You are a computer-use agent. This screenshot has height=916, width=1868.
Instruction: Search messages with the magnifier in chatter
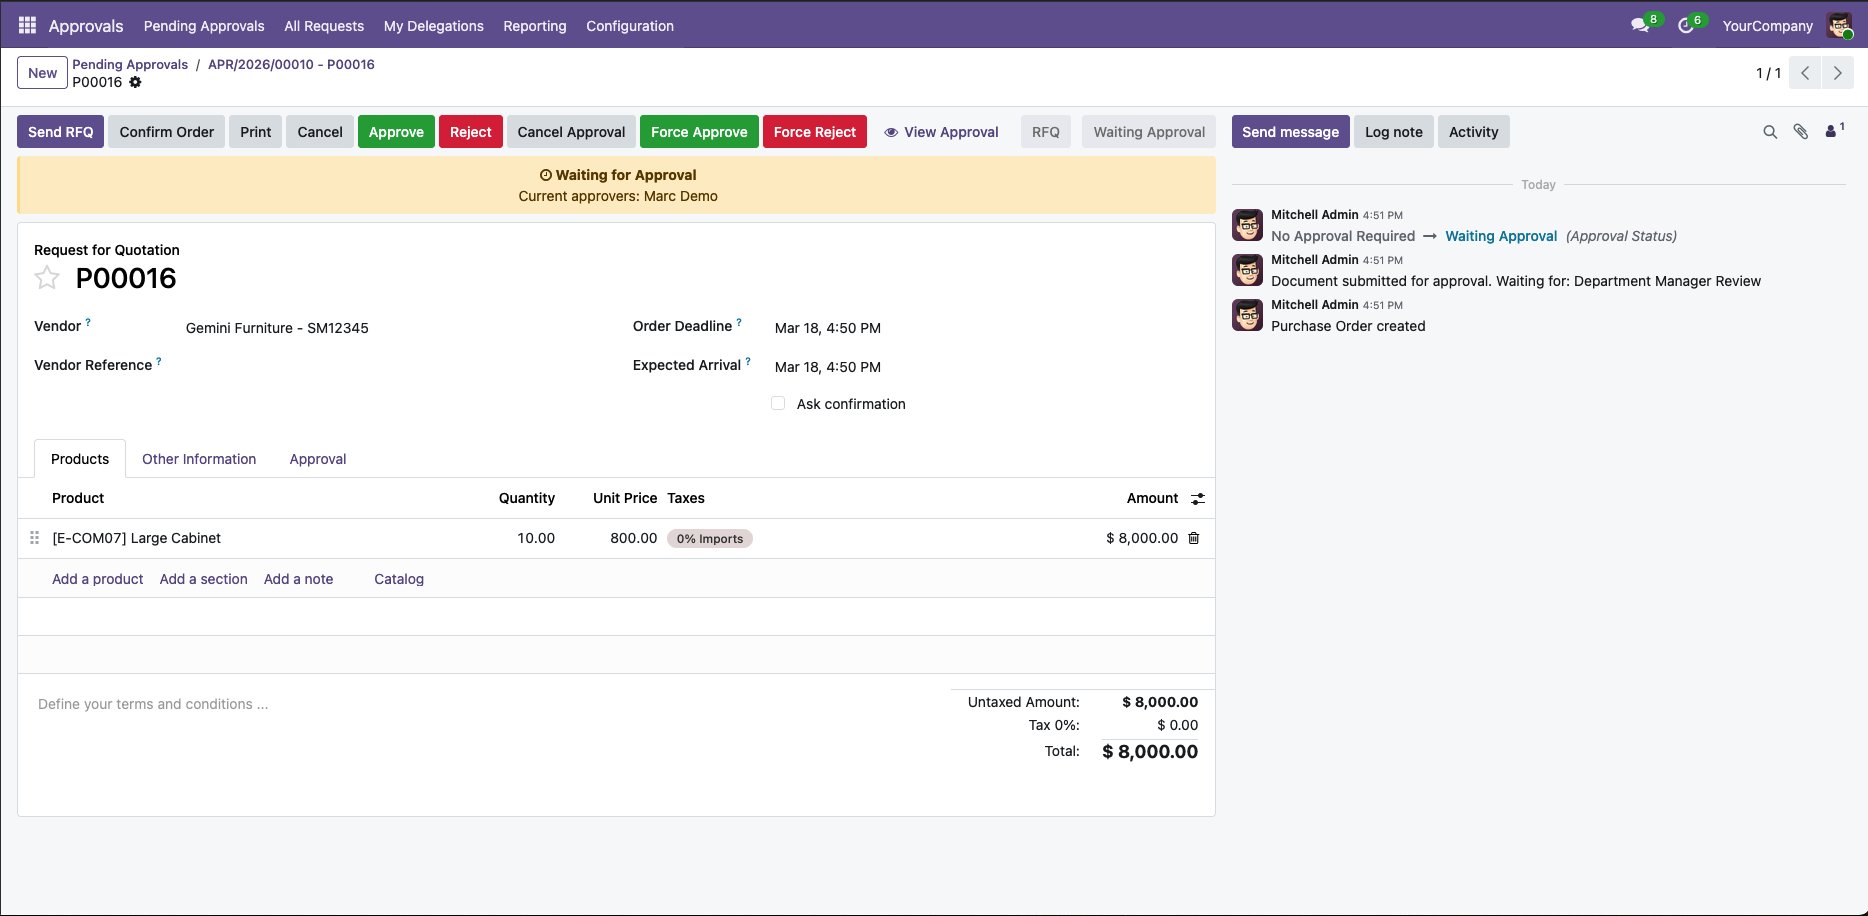[1770, 131]
